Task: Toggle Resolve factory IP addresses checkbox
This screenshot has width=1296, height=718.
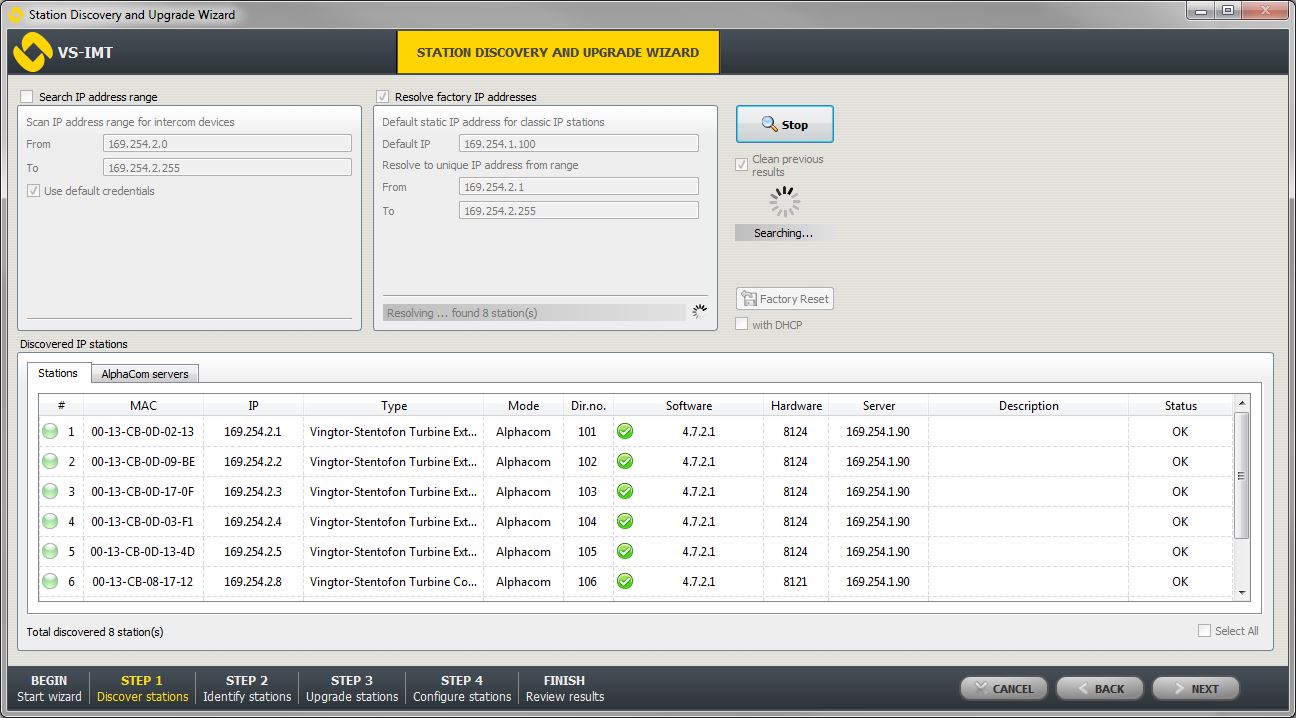Action: click(x=383, y=97)
